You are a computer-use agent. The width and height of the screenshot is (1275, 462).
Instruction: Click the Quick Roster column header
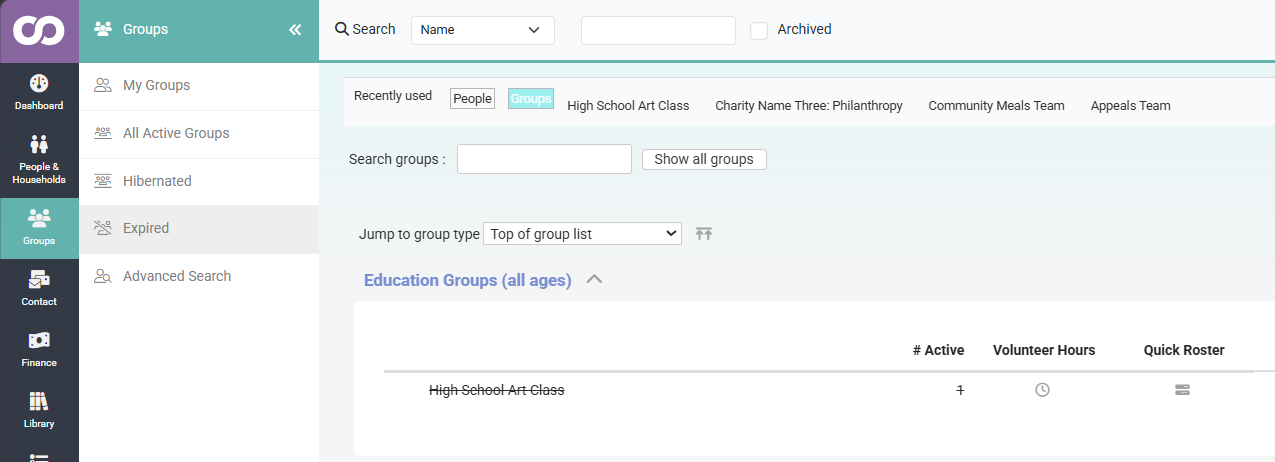tap(1184, 350)
